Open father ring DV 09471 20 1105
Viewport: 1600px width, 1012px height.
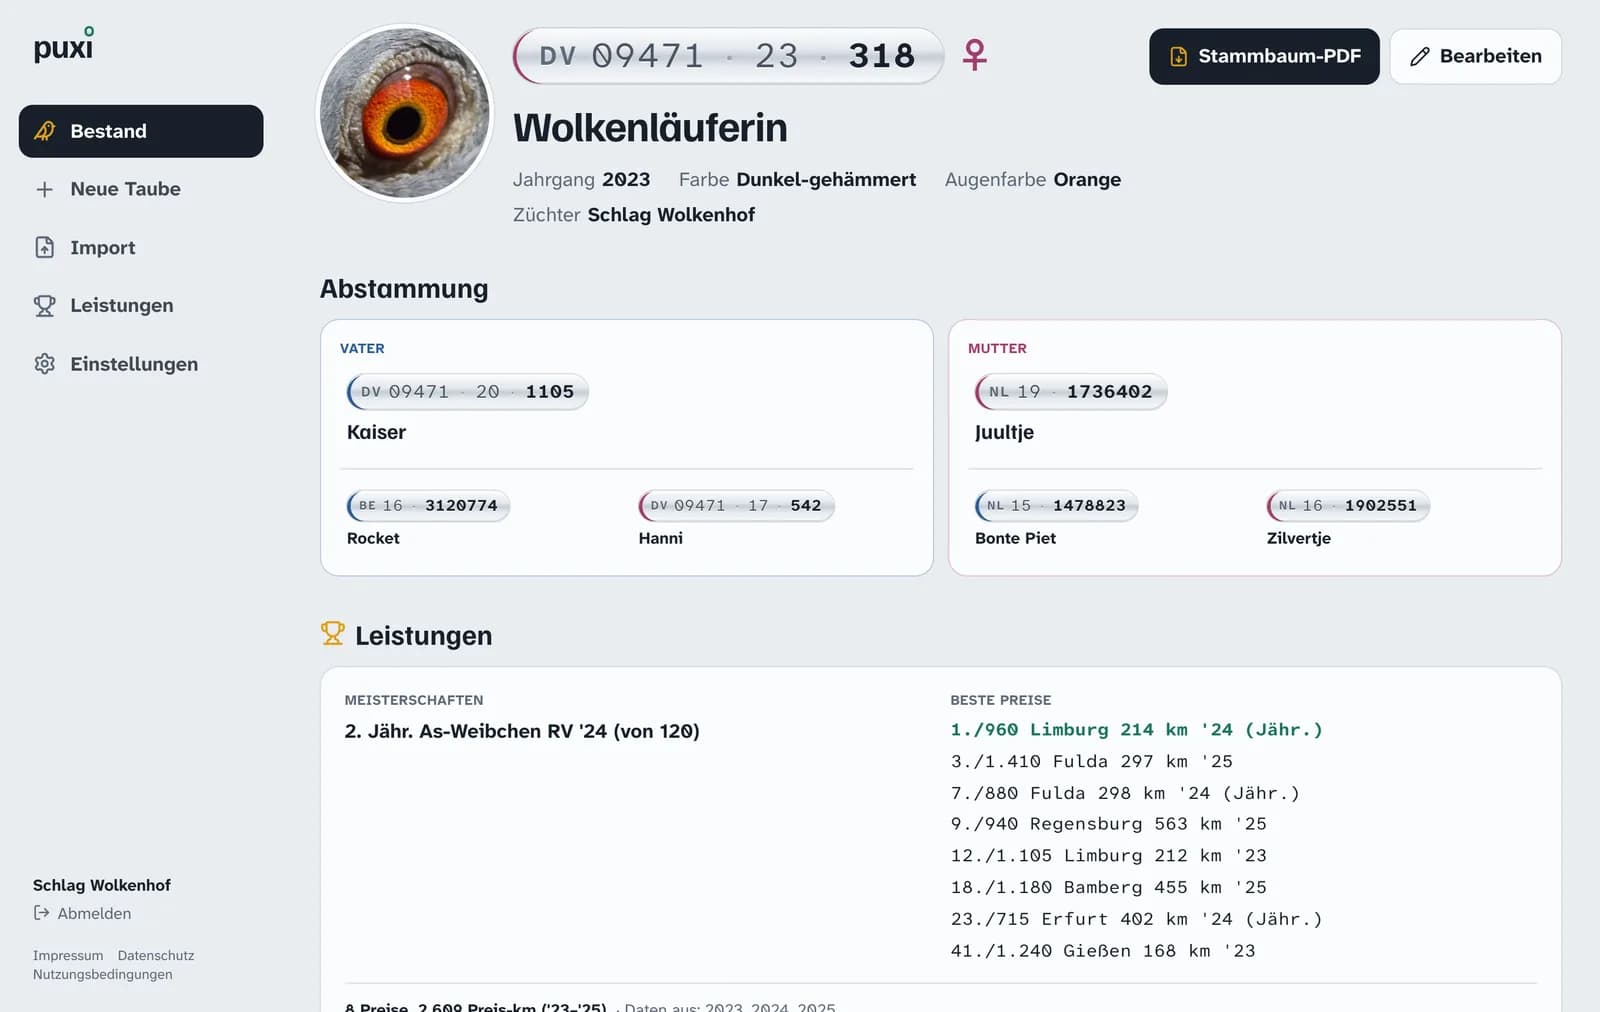467,392
